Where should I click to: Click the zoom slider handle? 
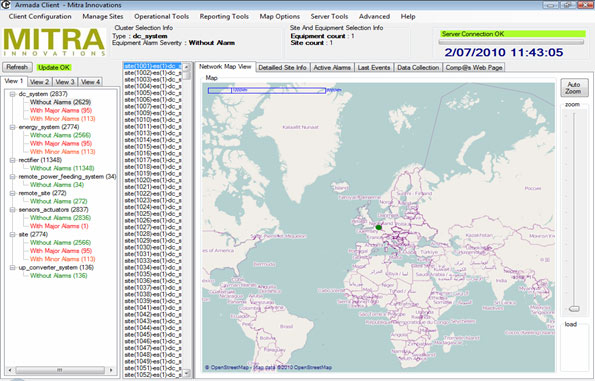point(575,309)
